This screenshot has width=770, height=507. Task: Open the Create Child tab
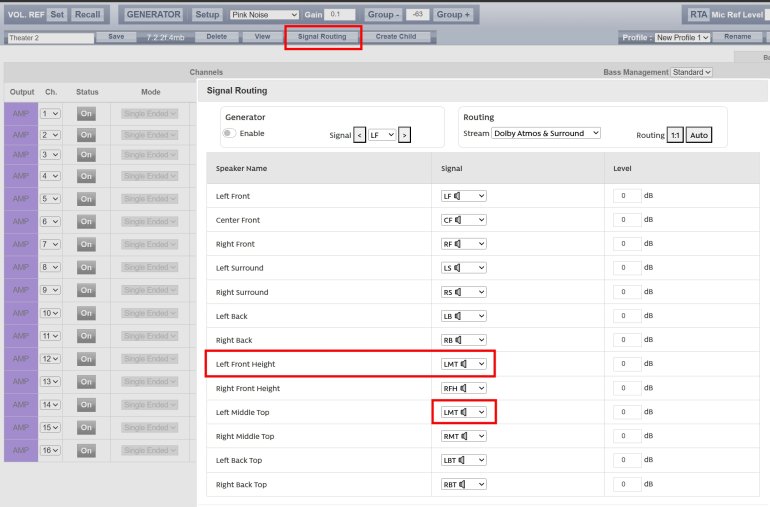click(x=396, y=37)
